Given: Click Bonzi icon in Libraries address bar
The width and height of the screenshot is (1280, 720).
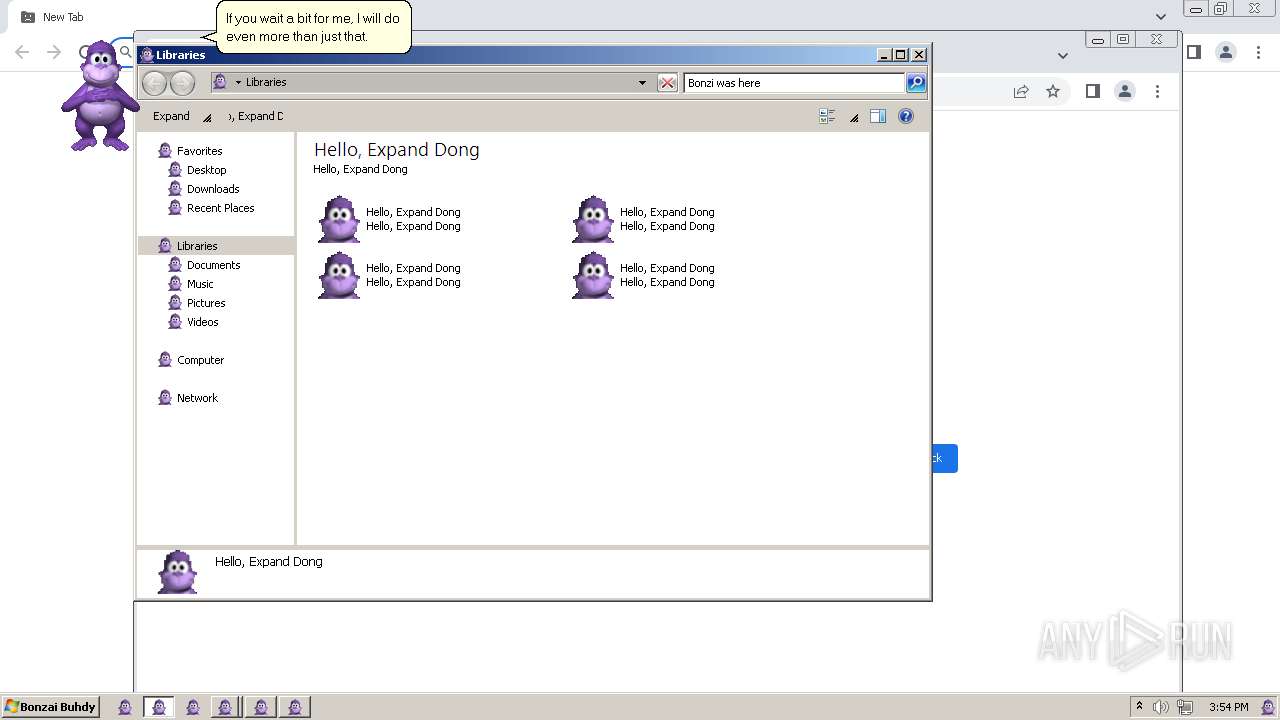Looking at the screenshot, I should 220,82.
